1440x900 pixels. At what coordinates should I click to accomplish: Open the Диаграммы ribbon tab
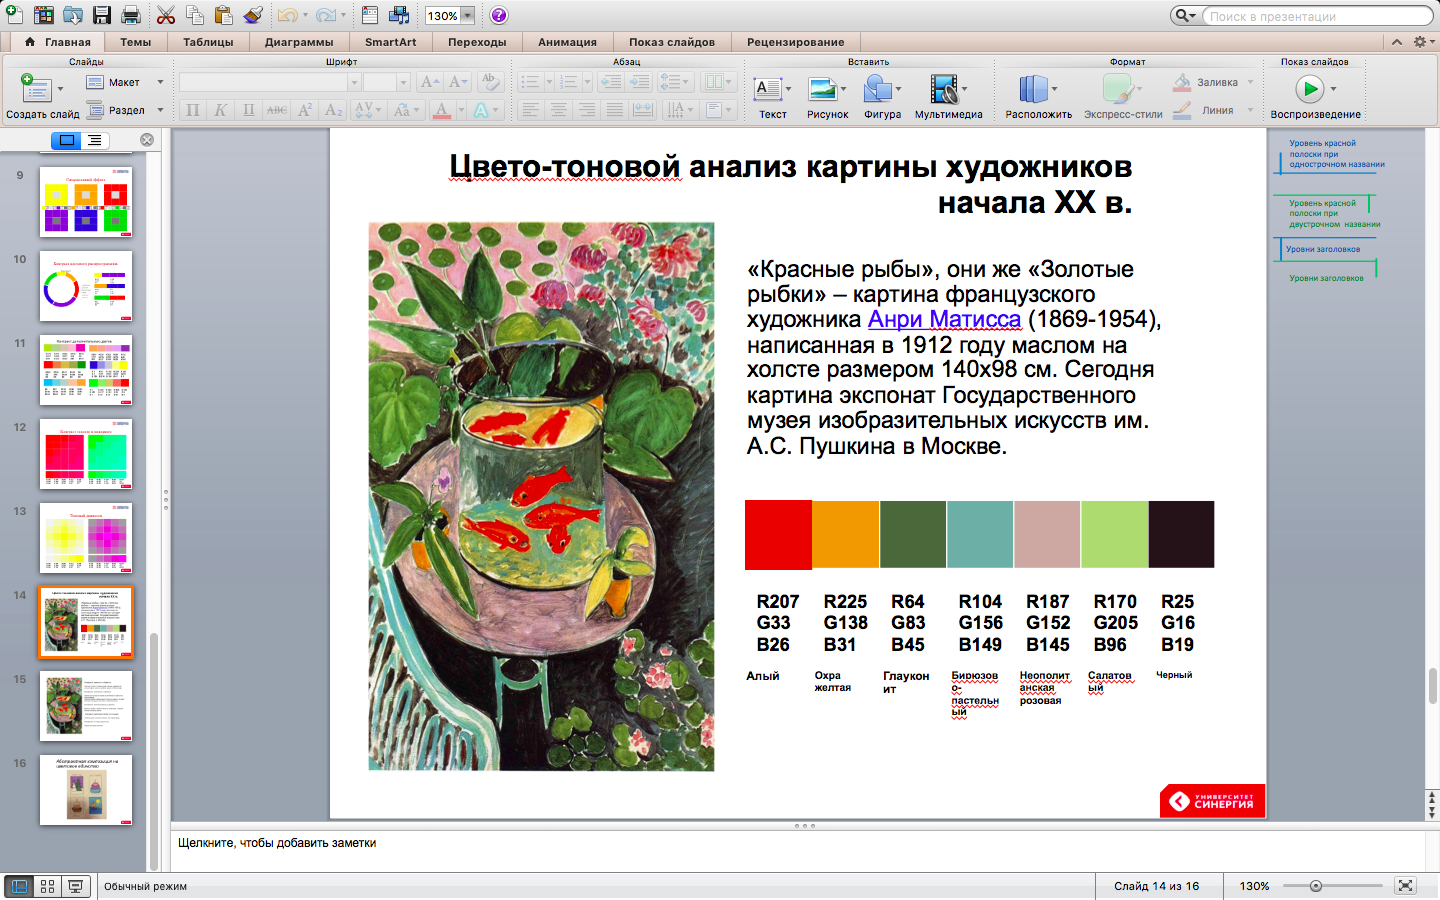pyautogui.click(x=299, y=42)
